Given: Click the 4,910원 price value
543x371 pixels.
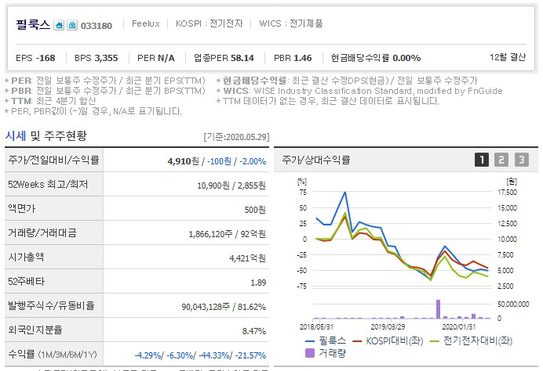Looking at the screenshot, I should pos(184,161).
